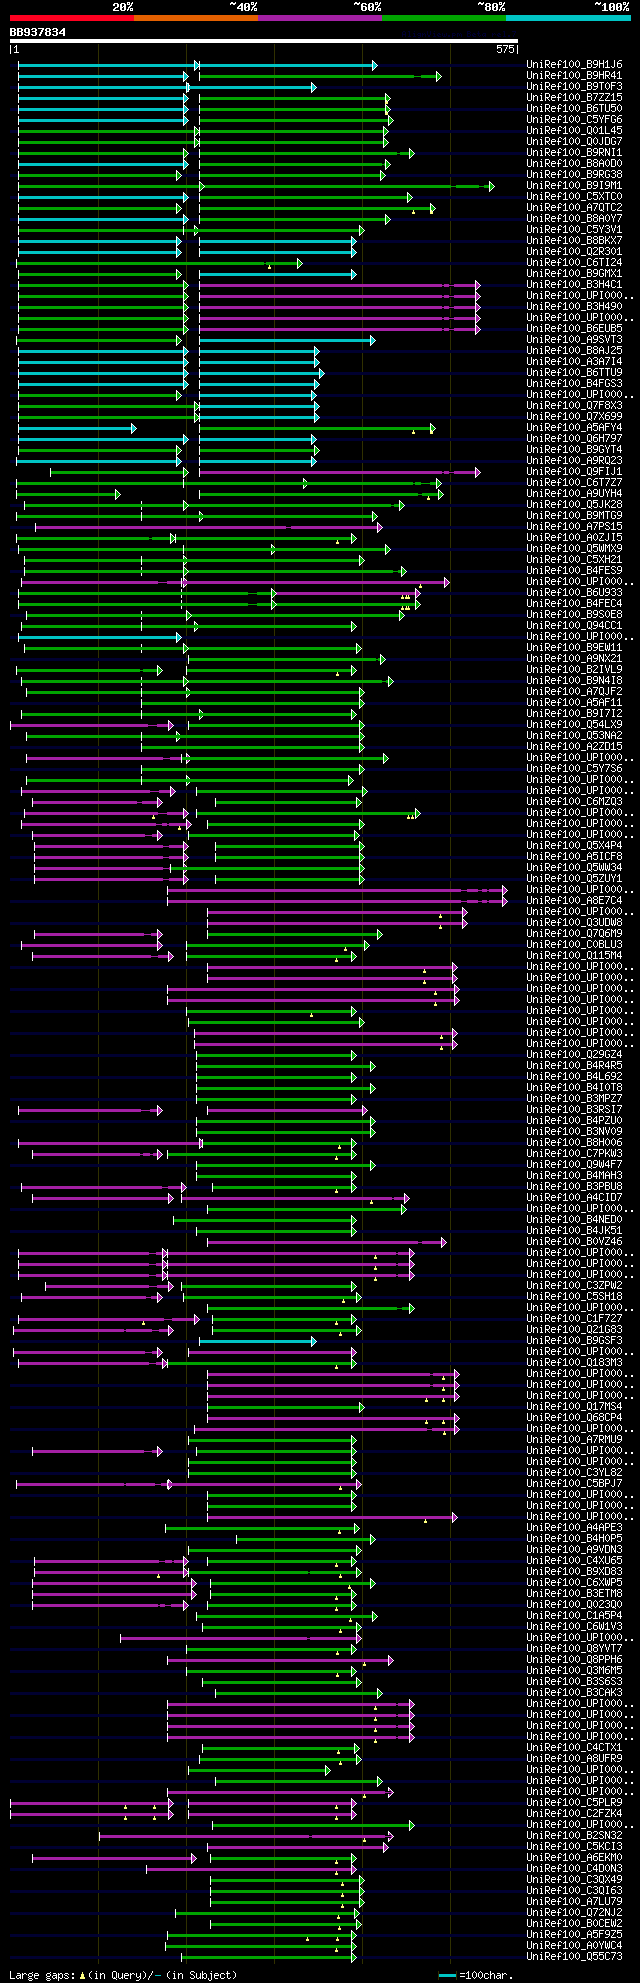Select the UniRef100_B3RSI7 label
The image size is (640, 1983).
pos(574,1110)
